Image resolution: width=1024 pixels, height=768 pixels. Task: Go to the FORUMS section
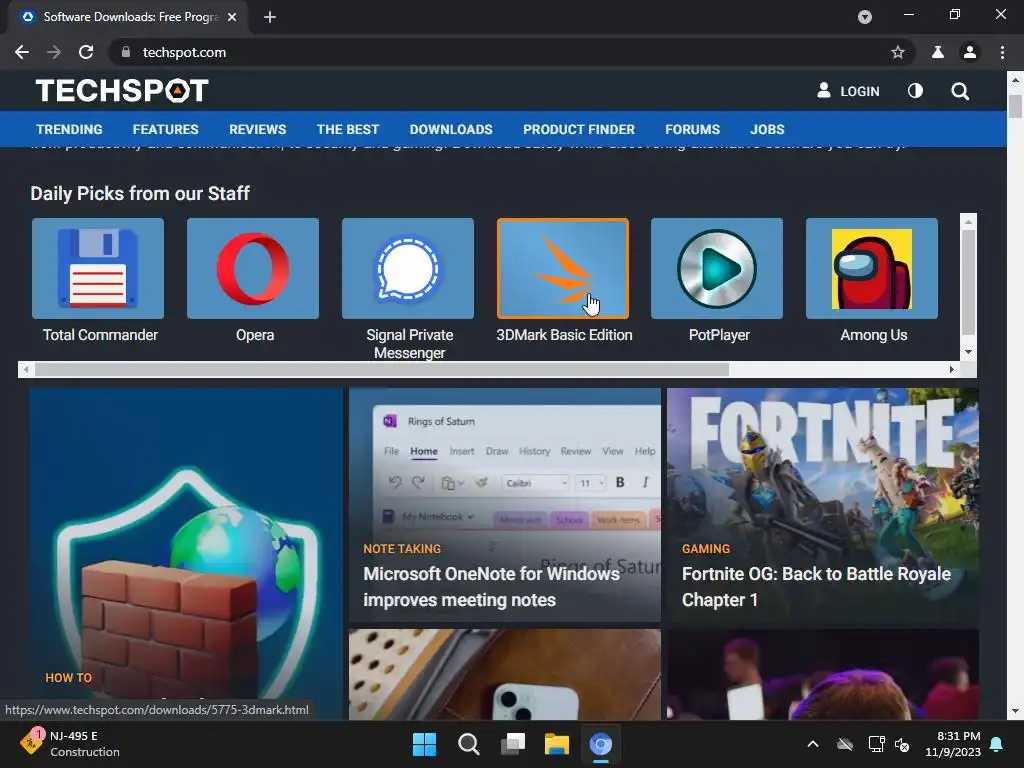tap(692, 129)
